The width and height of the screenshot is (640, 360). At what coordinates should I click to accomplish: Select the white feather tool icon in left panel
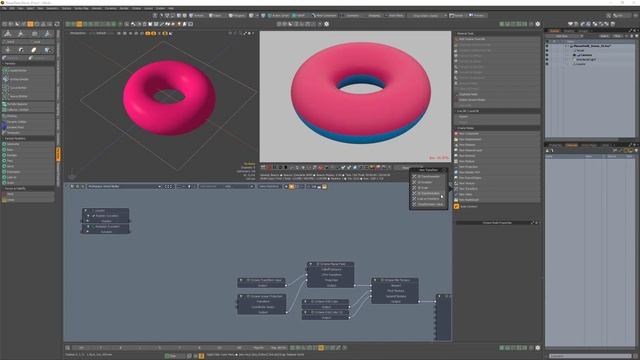tap(34, 50)
